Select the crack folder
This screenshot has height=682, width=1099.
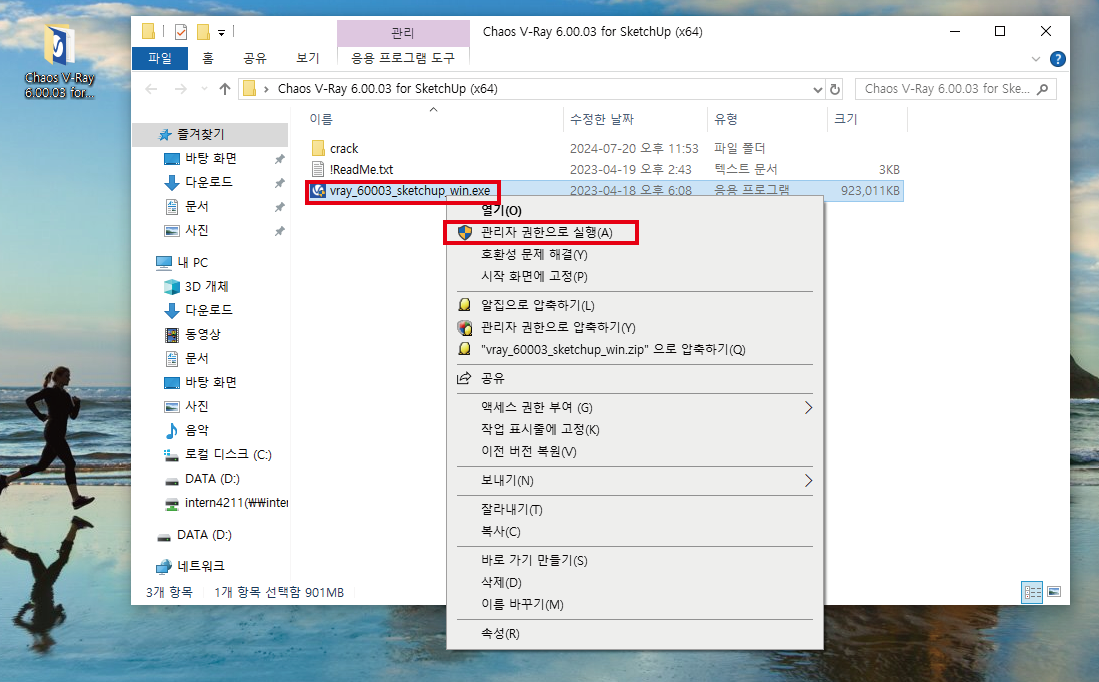click(x=344, y=149)
